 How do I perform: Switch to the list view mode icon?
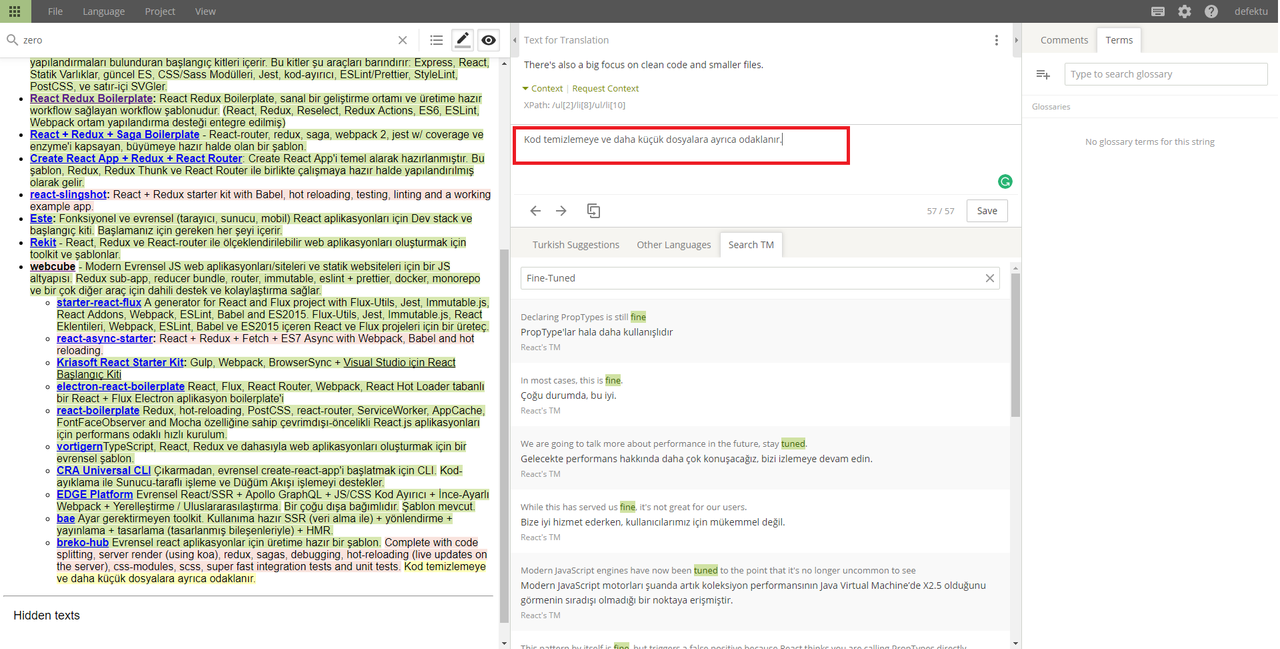[x=436, y=40]
